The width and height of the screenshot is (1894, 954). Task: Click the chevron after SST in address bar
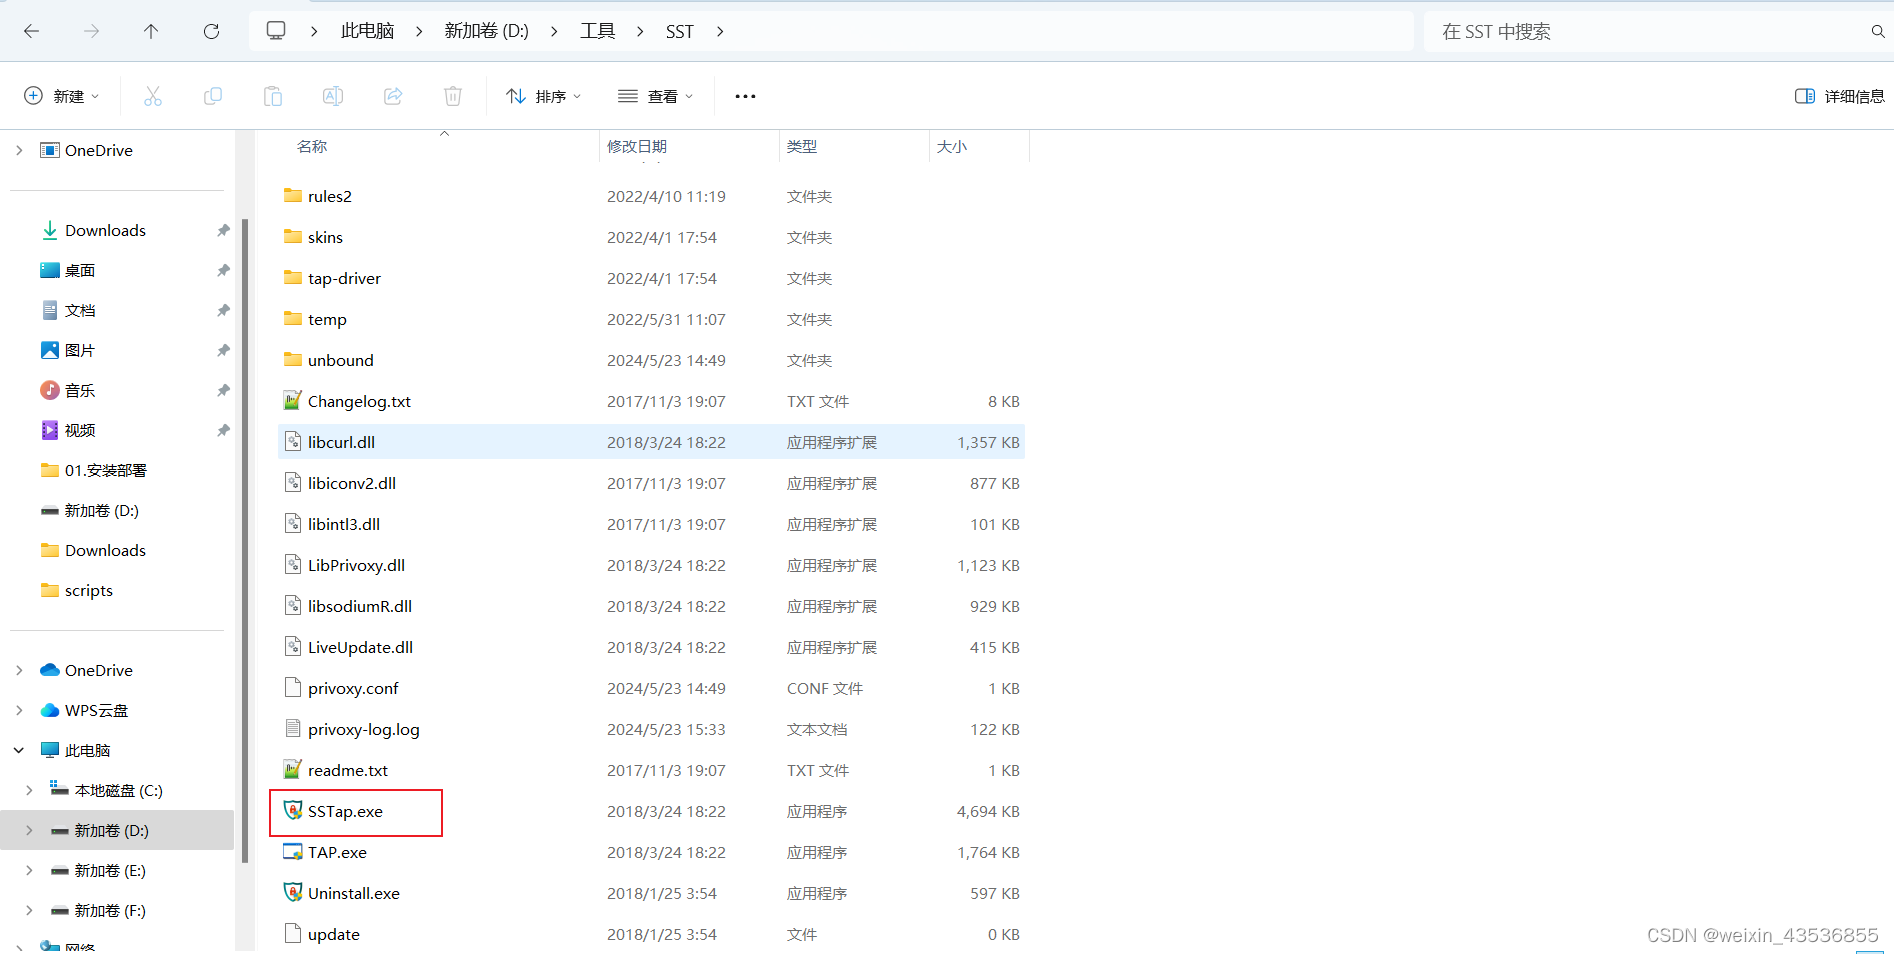pos(720,31)
